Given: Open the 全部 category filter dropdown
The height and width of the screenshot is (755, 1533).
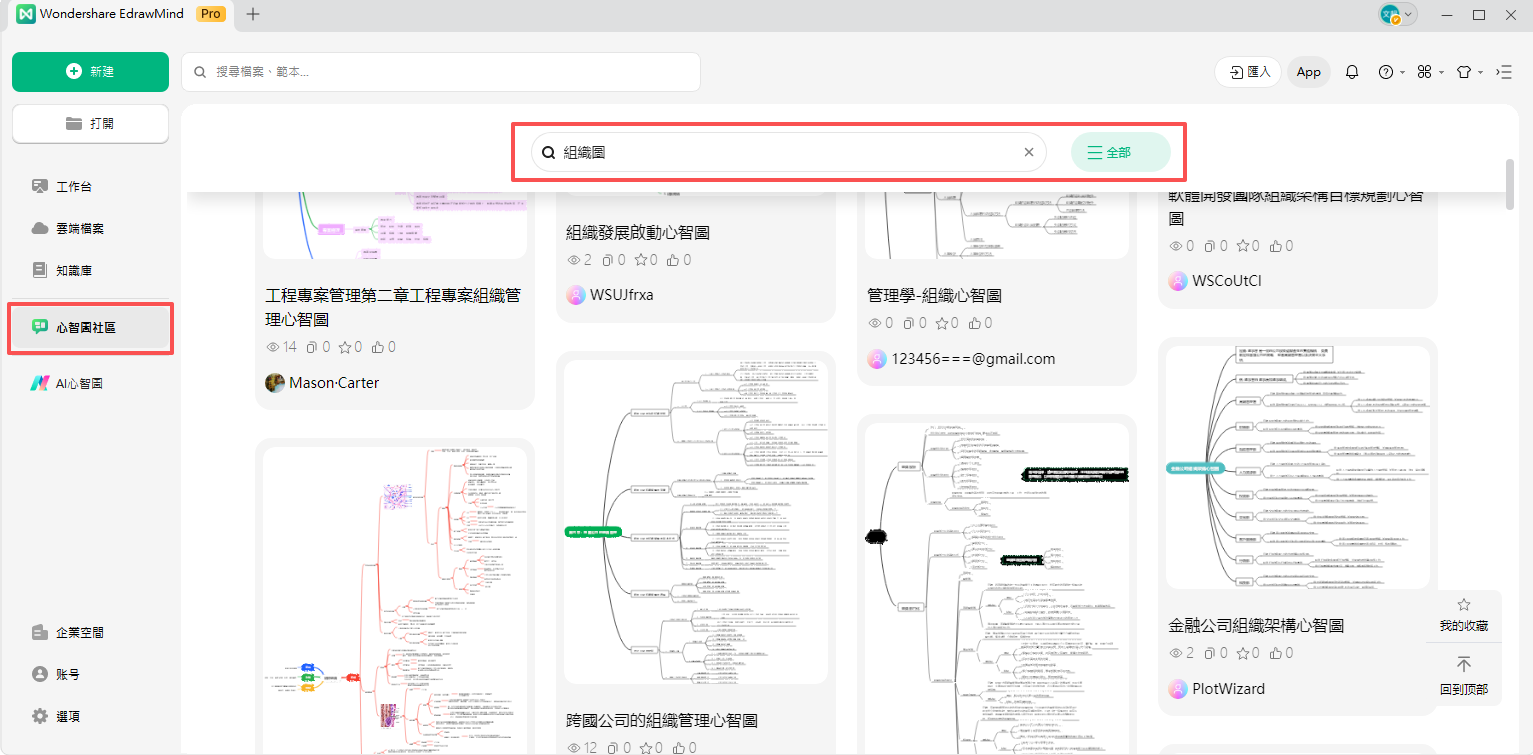Looking at the screenshot, I should pos(1120,153).
